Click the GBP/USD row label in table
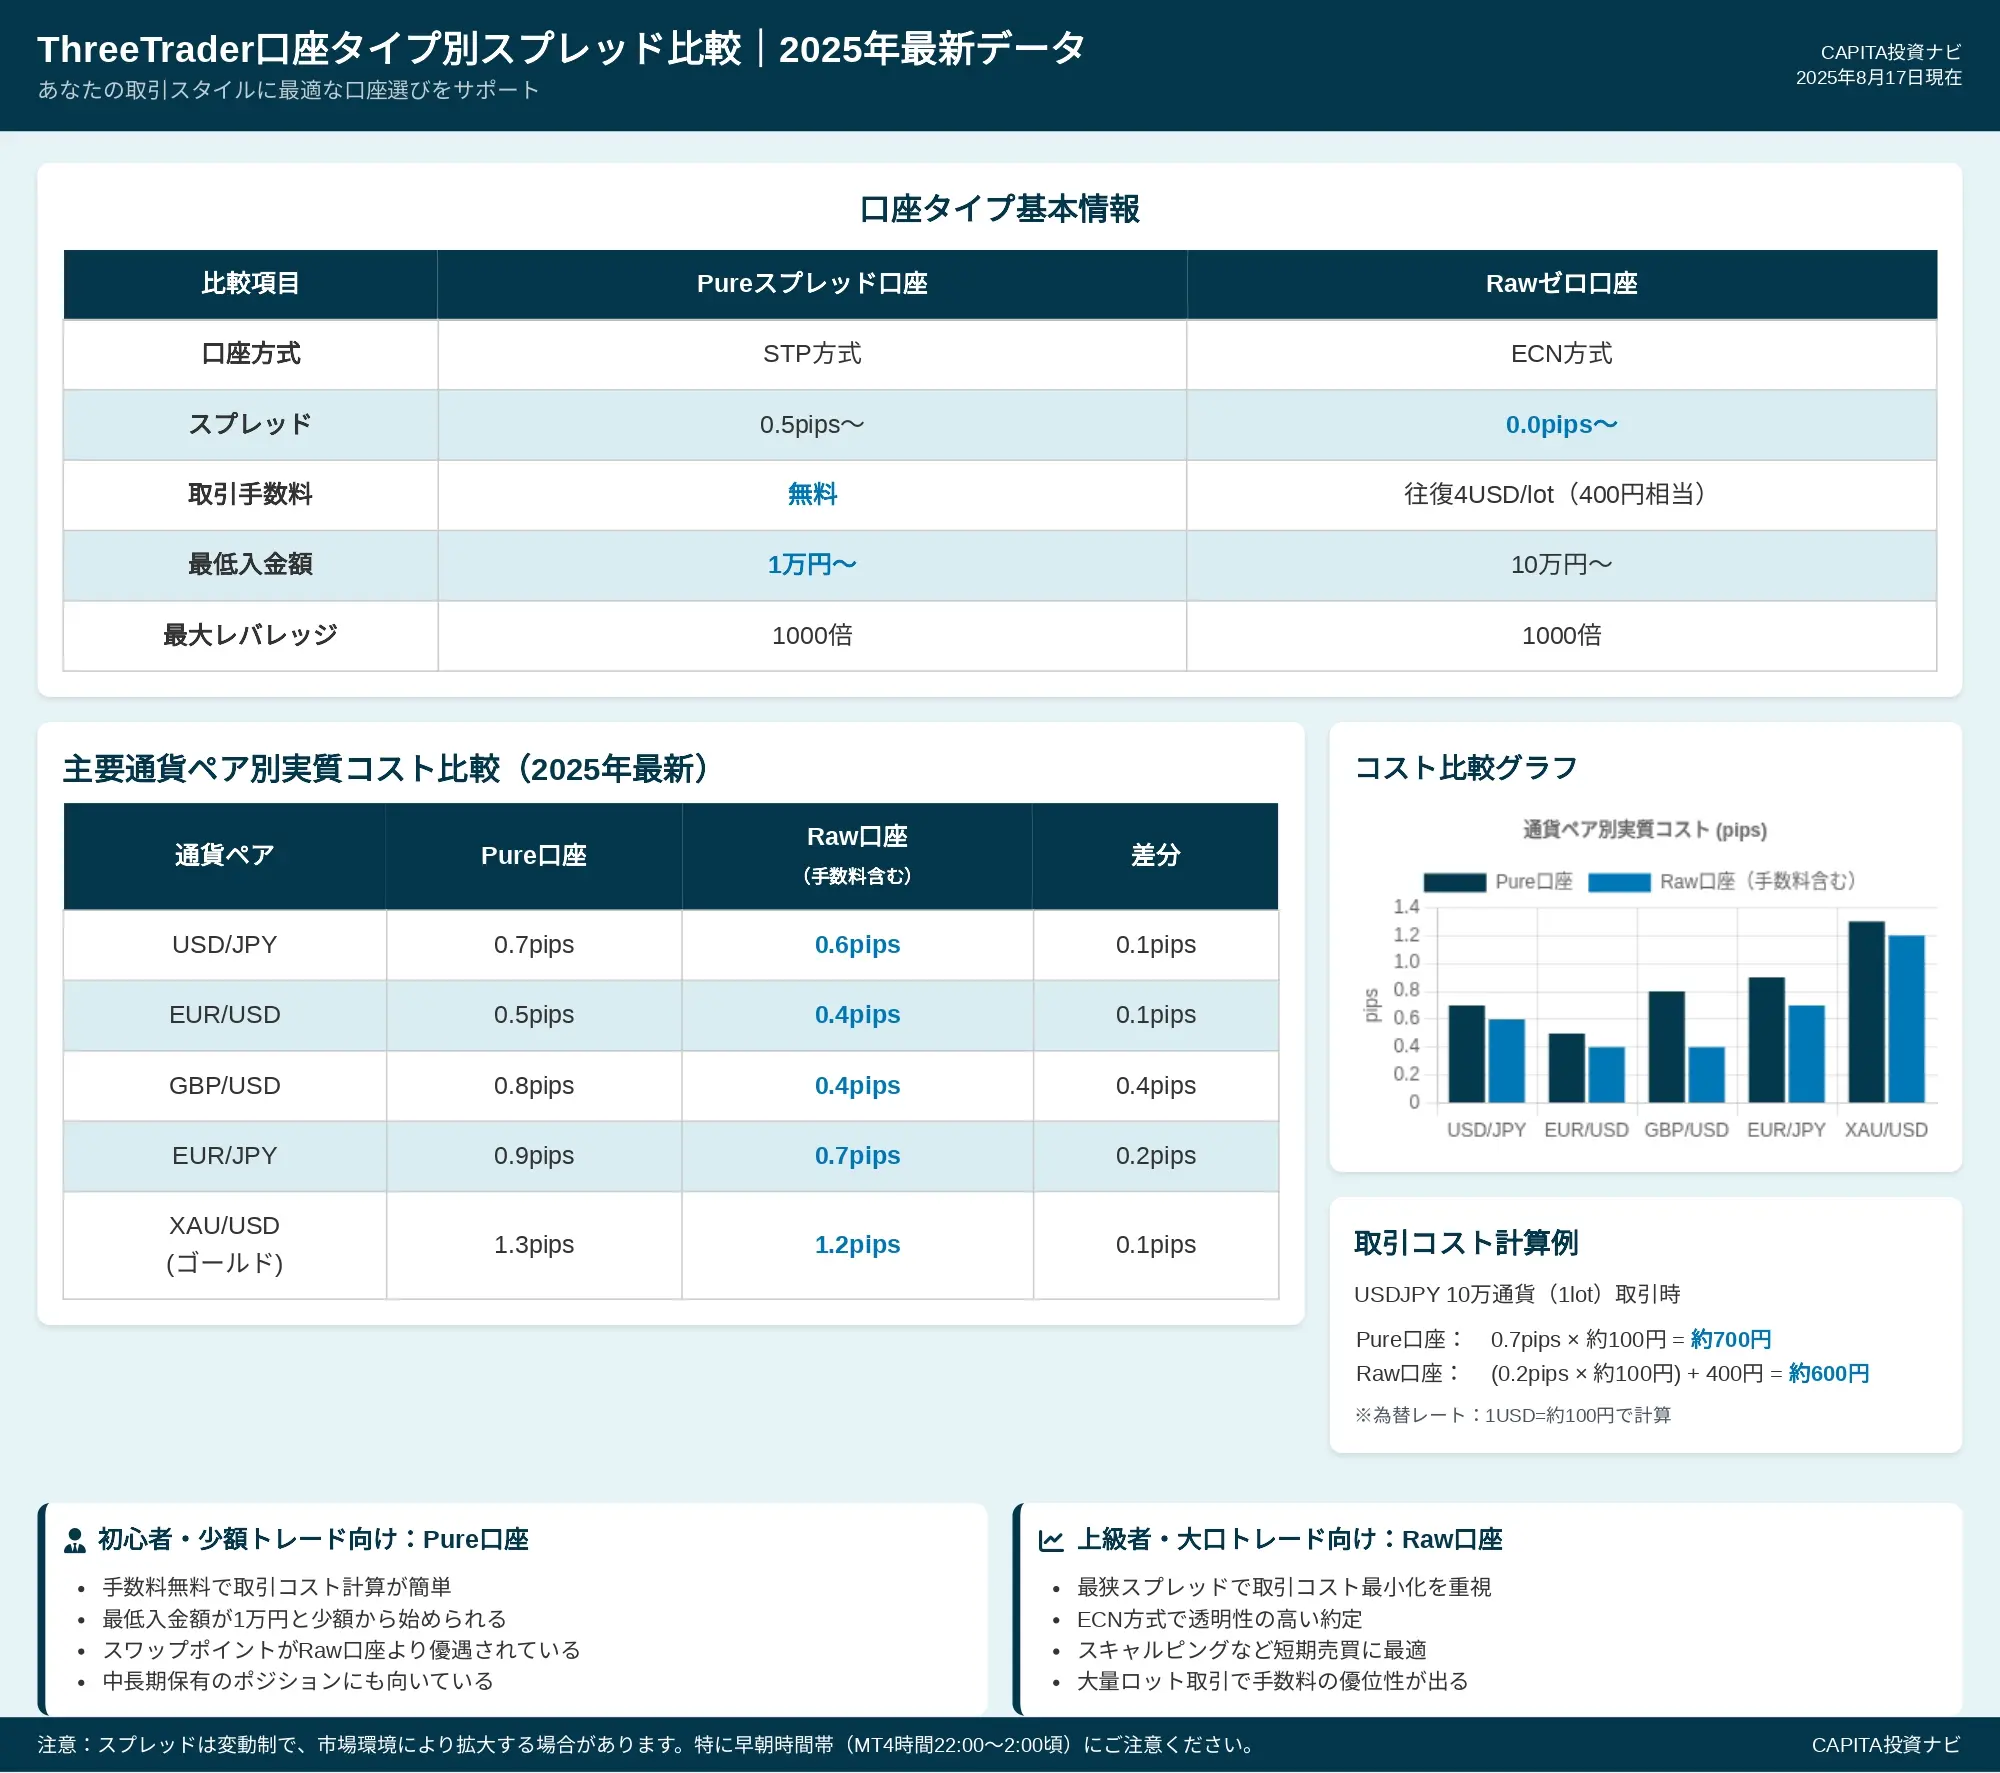This screenshot has height=1773, width=2000. [224, 1086]
